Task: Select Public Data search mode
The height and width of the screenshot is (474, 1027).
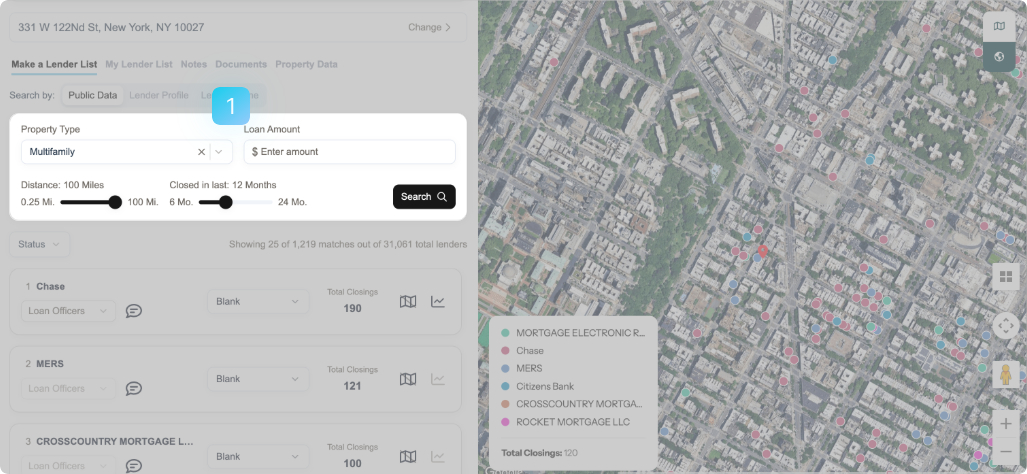Action: (92, 96)
